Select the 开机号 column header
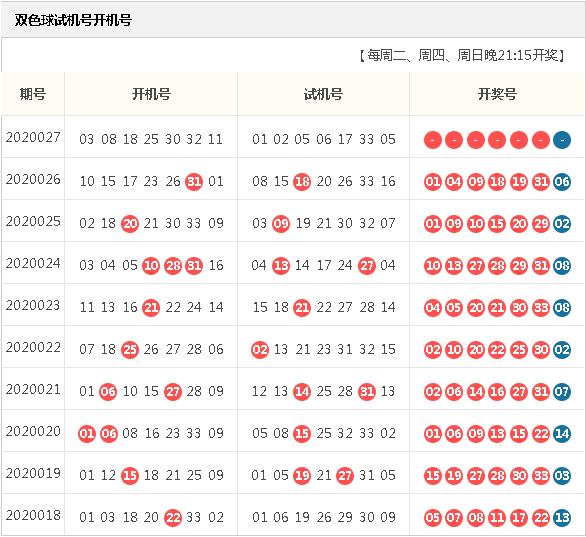Viewport: 586px width, 537px height. pos(151,94)
